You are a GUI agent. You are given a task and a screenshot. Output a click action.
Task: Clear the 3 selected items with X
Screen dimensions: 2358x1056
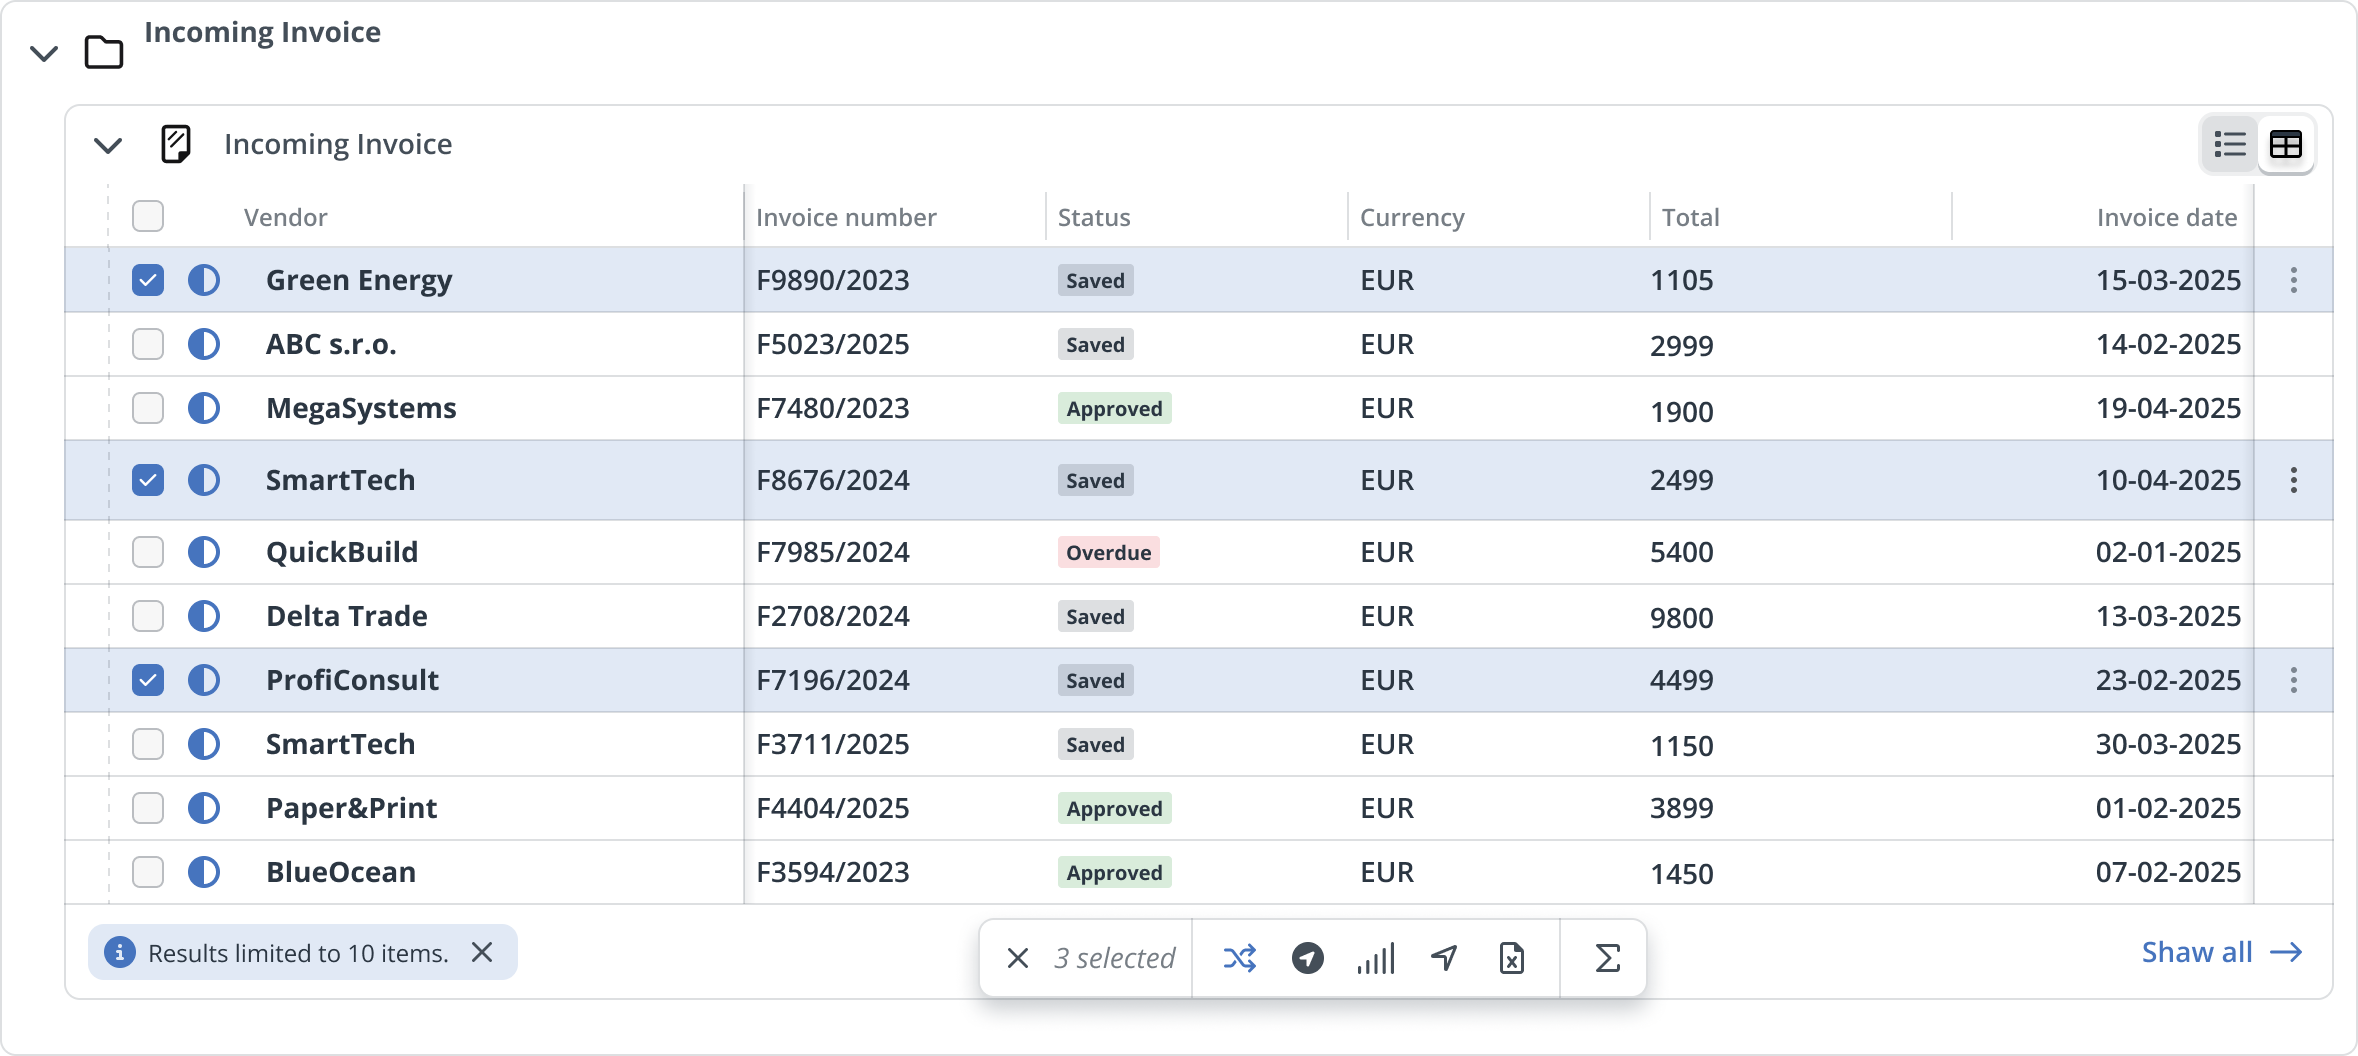point(1018,958)
